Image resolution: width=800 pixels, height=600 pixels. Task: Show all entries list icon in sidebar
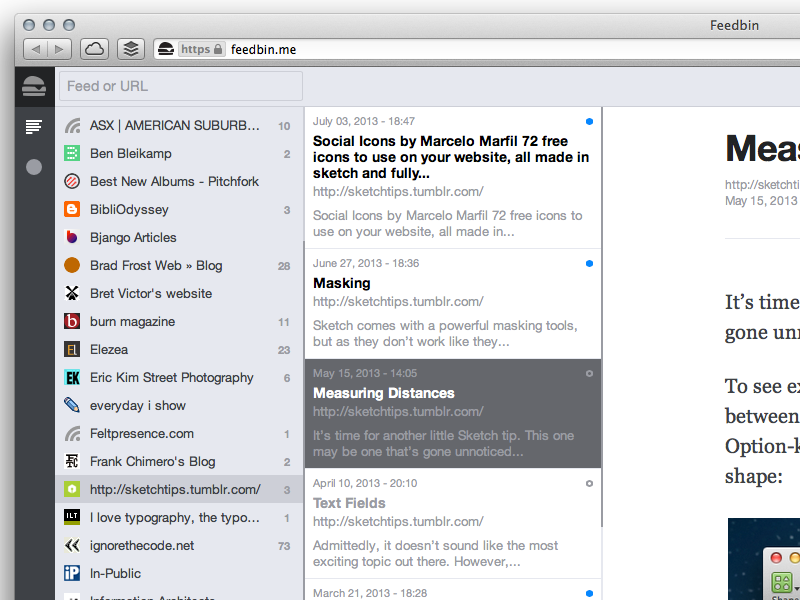pos(34,126)
